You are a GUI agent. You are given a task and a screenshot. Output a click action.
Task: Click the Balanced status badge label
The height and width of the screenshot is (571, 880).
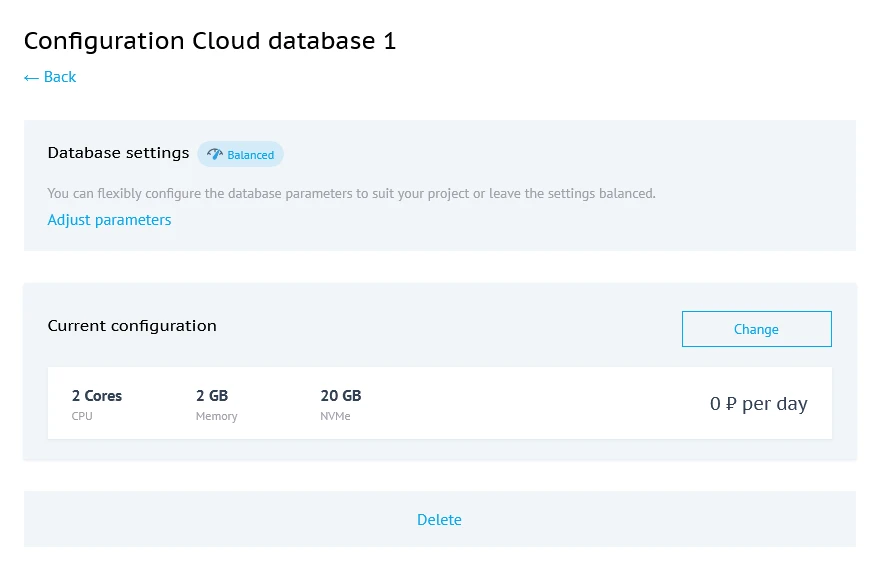pos(250,155)
